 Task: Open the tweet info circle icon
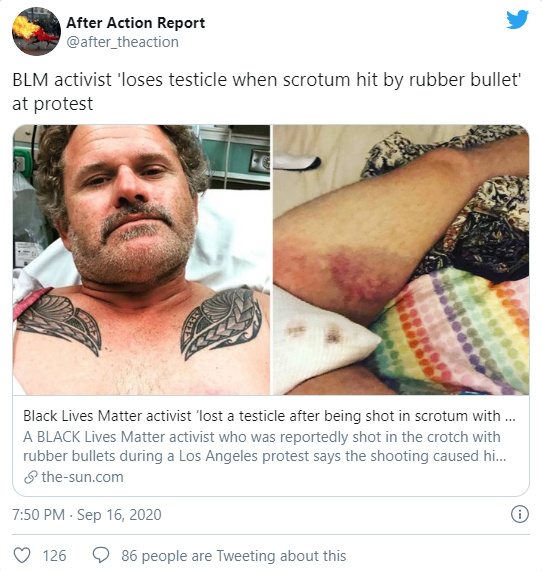pyautogui.click(x=520, y=515)
